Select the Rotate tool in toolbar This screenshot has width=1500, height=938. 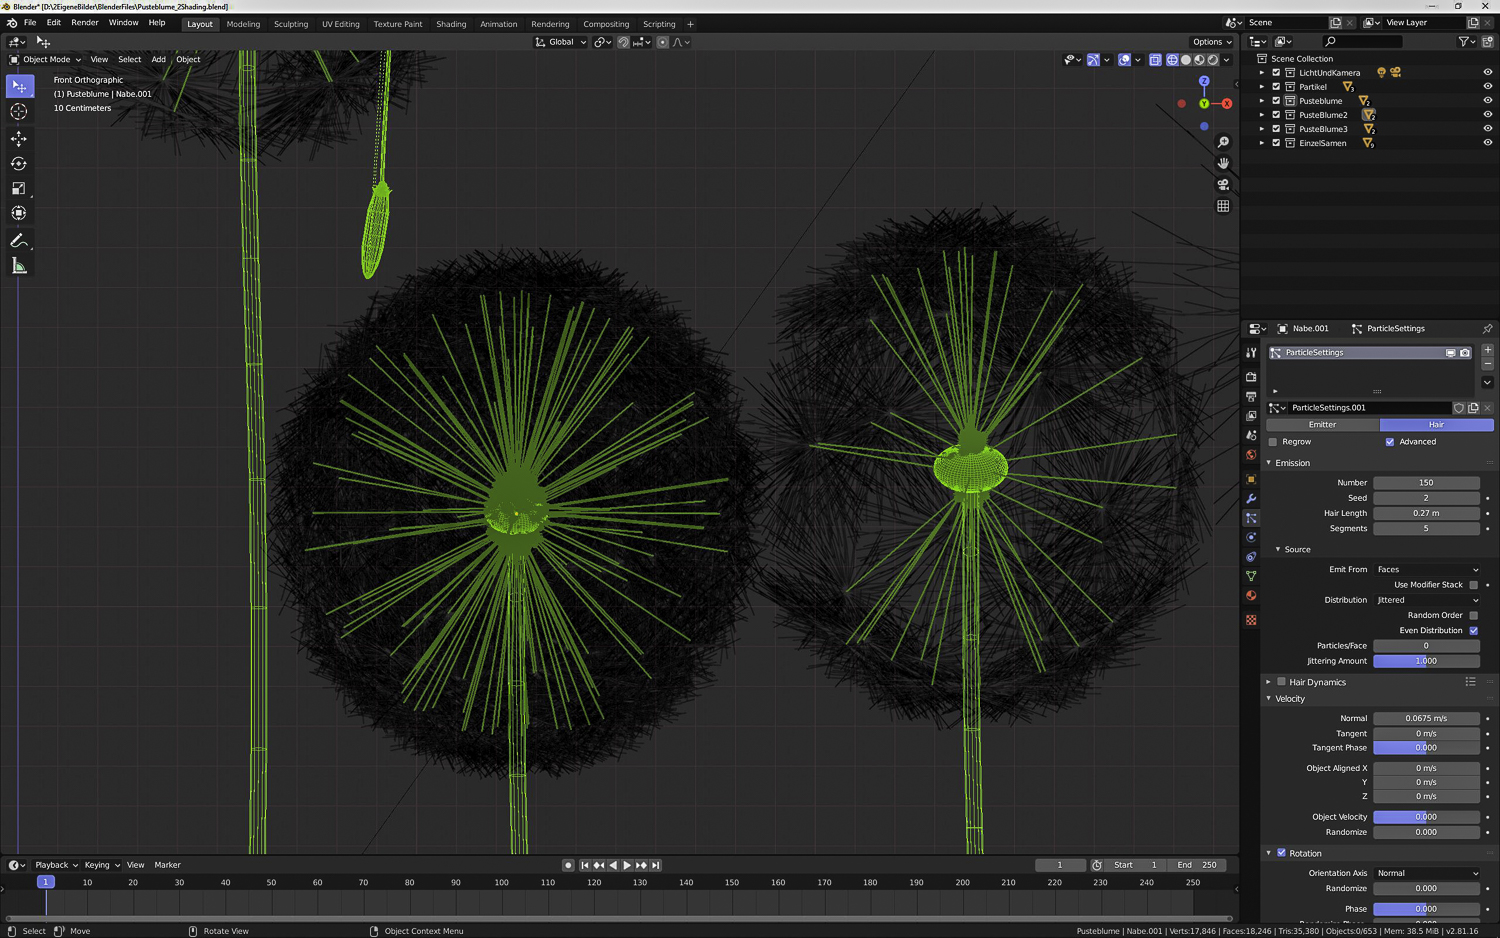pyautogui.click(x=19, y=163)
